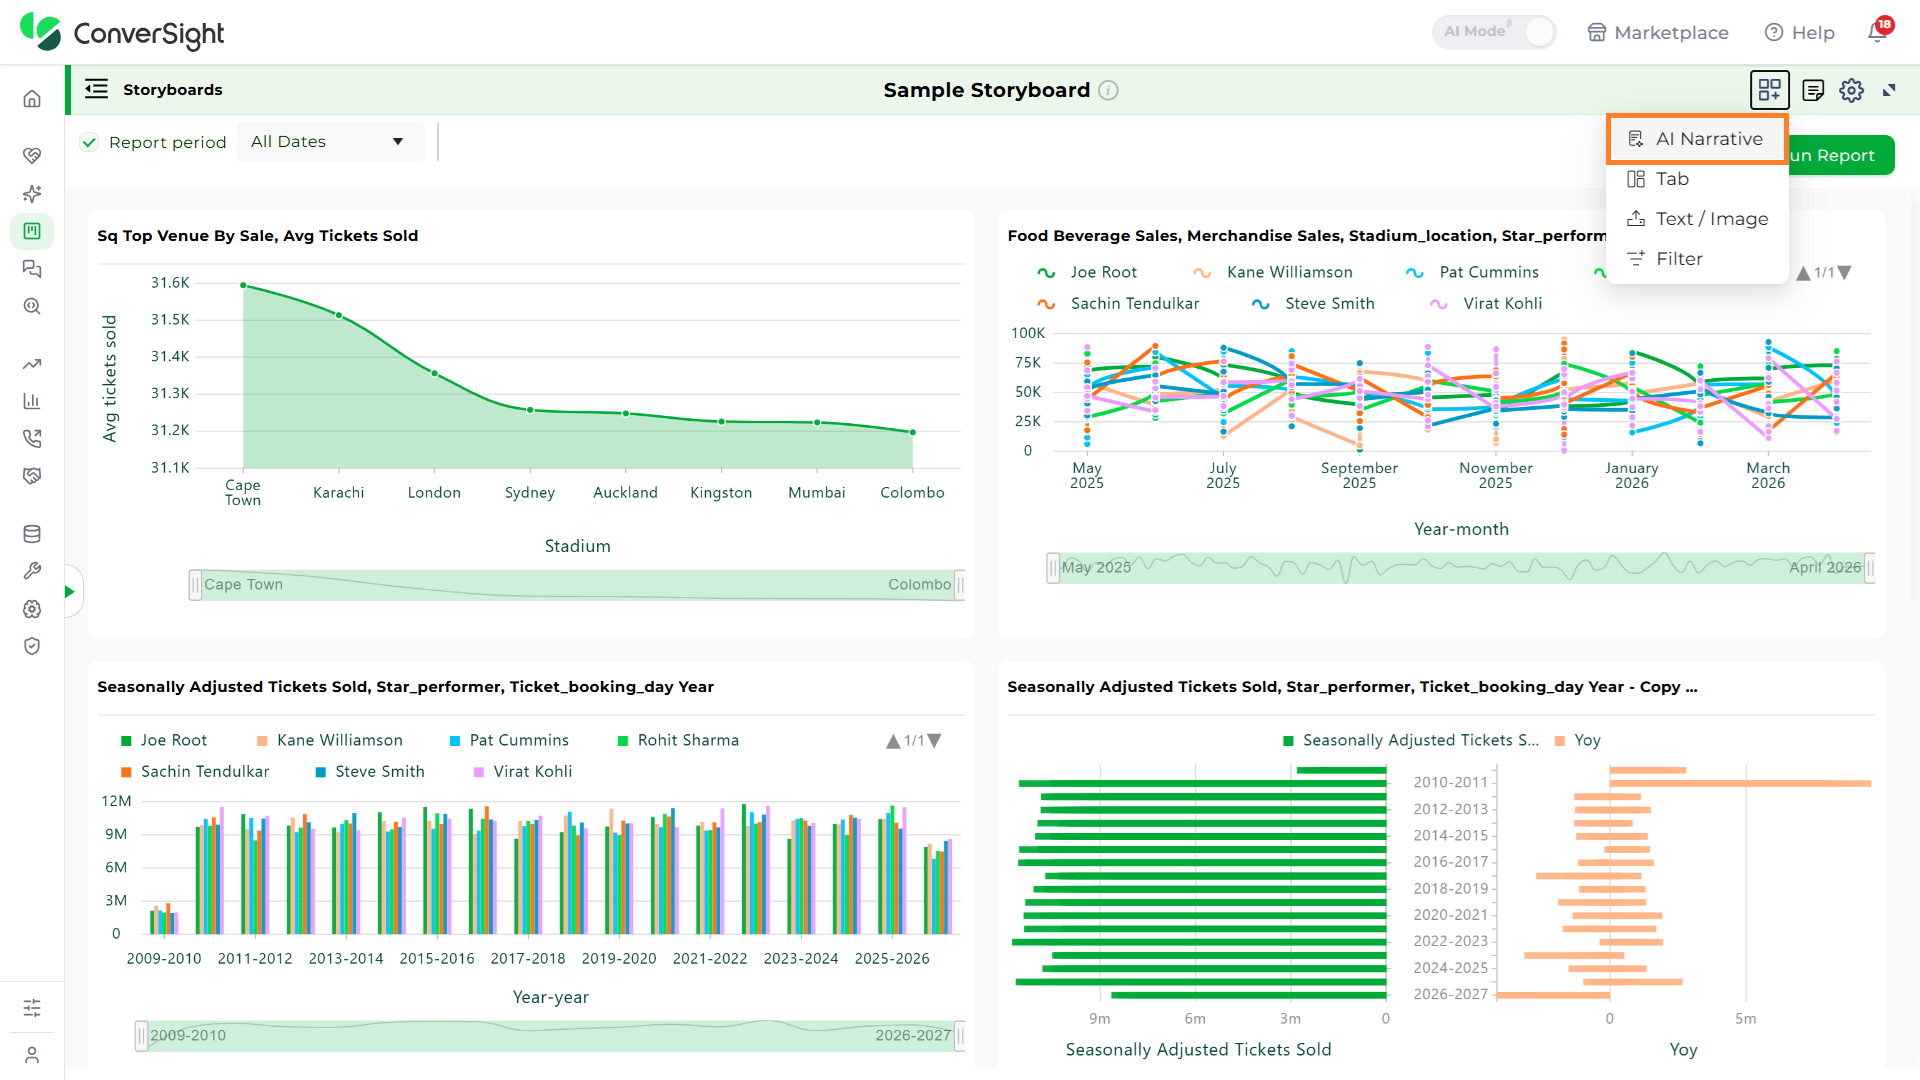
Task: Open the All Dates dropdown
Action: tap(330, 142)
